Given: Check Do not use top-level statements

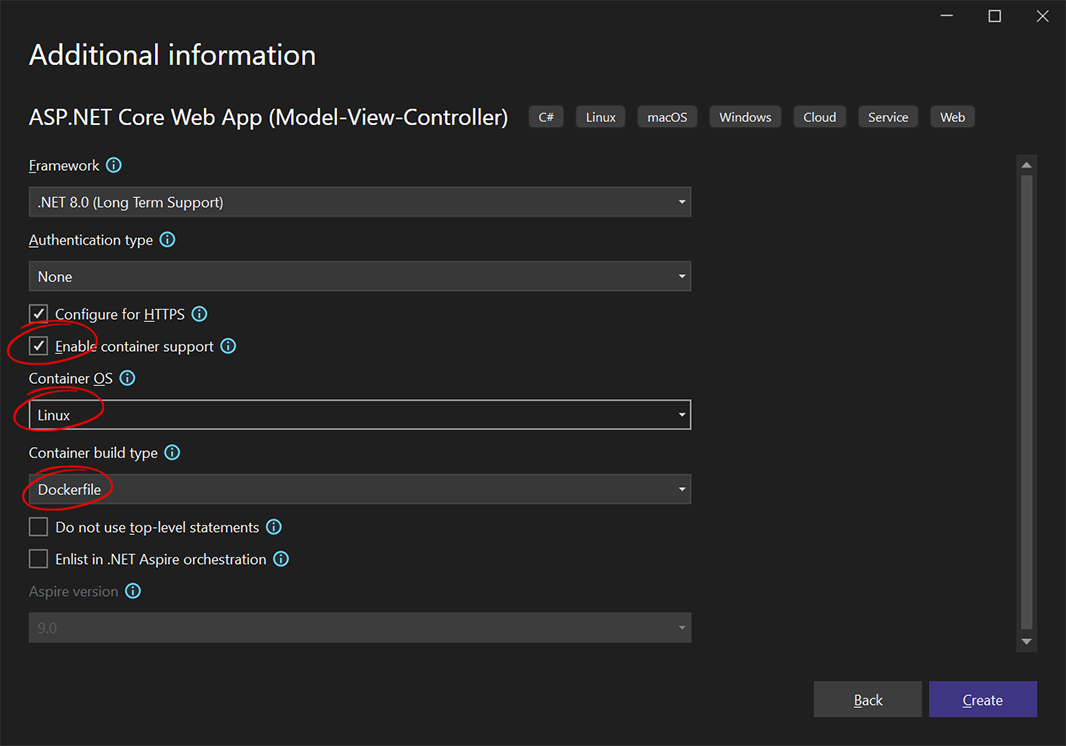Looking at the screenshot, I should tap(39, 527).
